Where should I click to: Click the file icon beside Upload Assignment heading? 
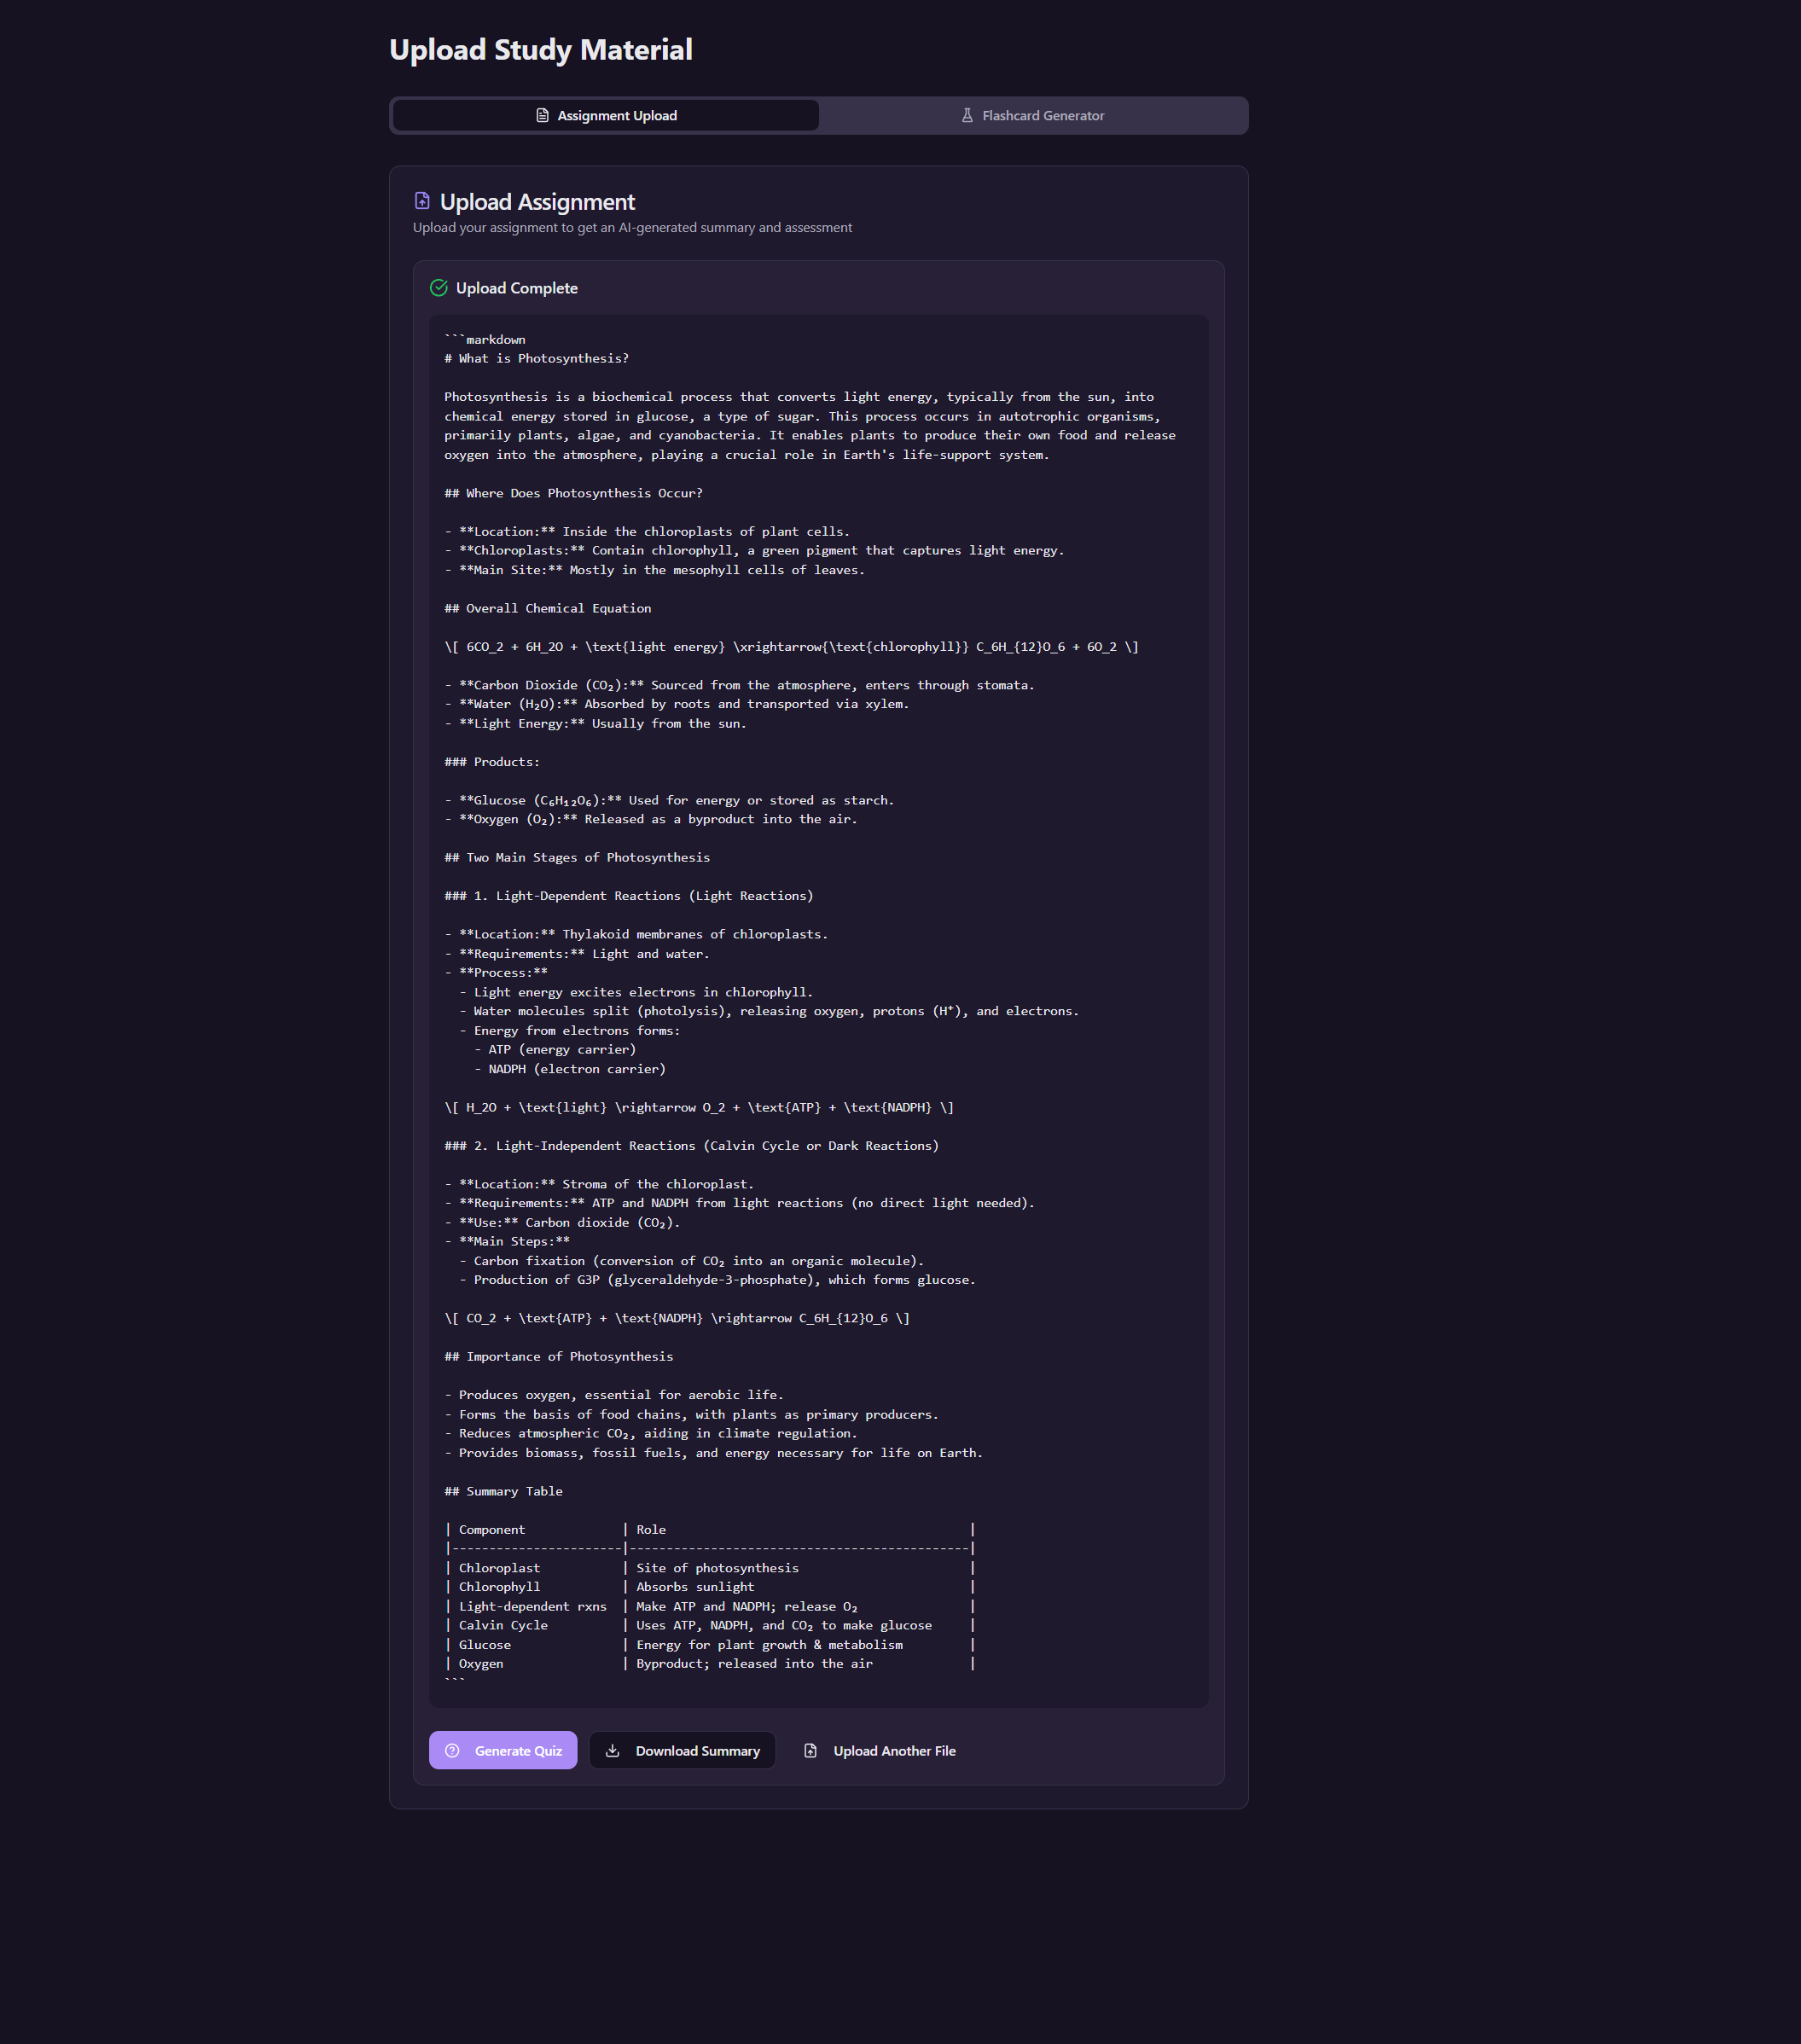tap(422, 201)
